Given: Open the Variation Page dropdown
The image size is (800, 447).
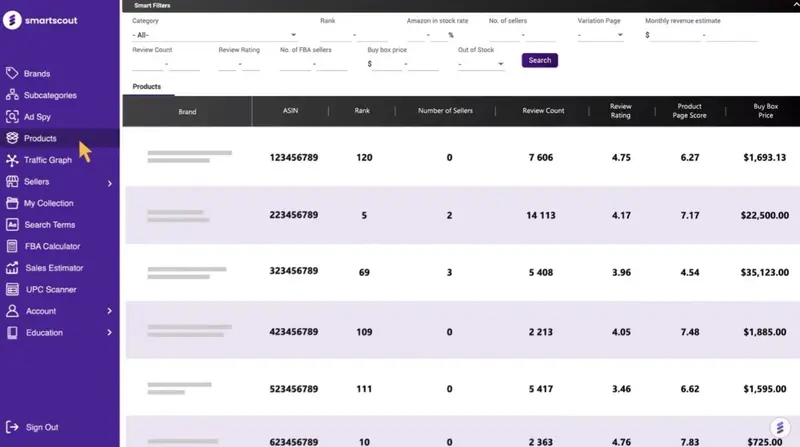Looking at the screenshot, I should pos(600,35).
